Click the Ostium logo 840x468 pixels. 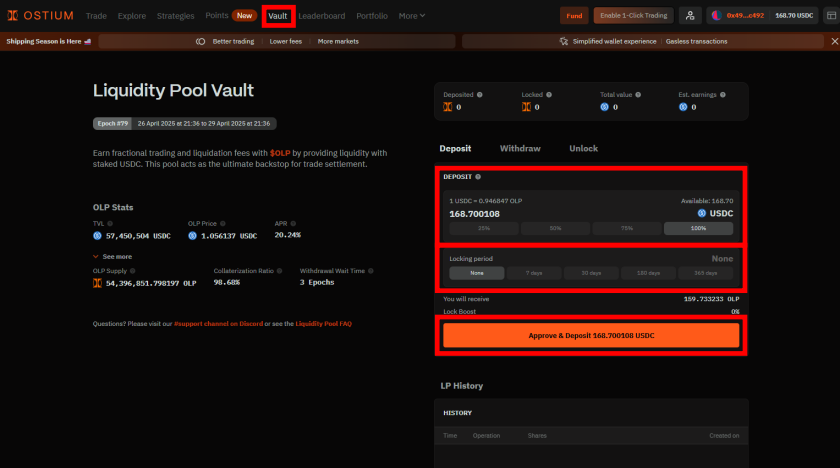(x=40, y=16)
